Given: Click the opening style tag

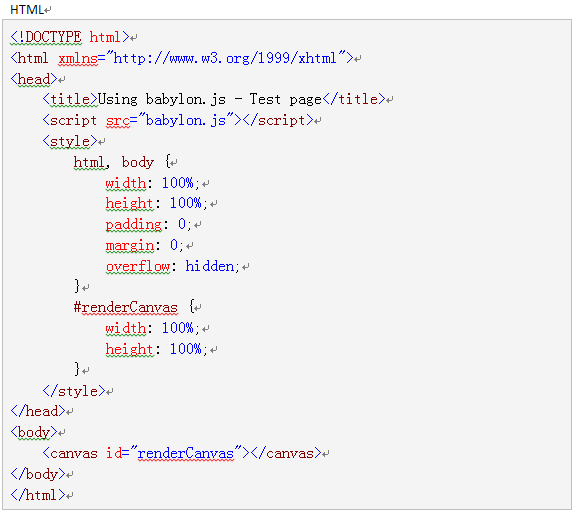Looking at the screenshot, I should (70, 142).
